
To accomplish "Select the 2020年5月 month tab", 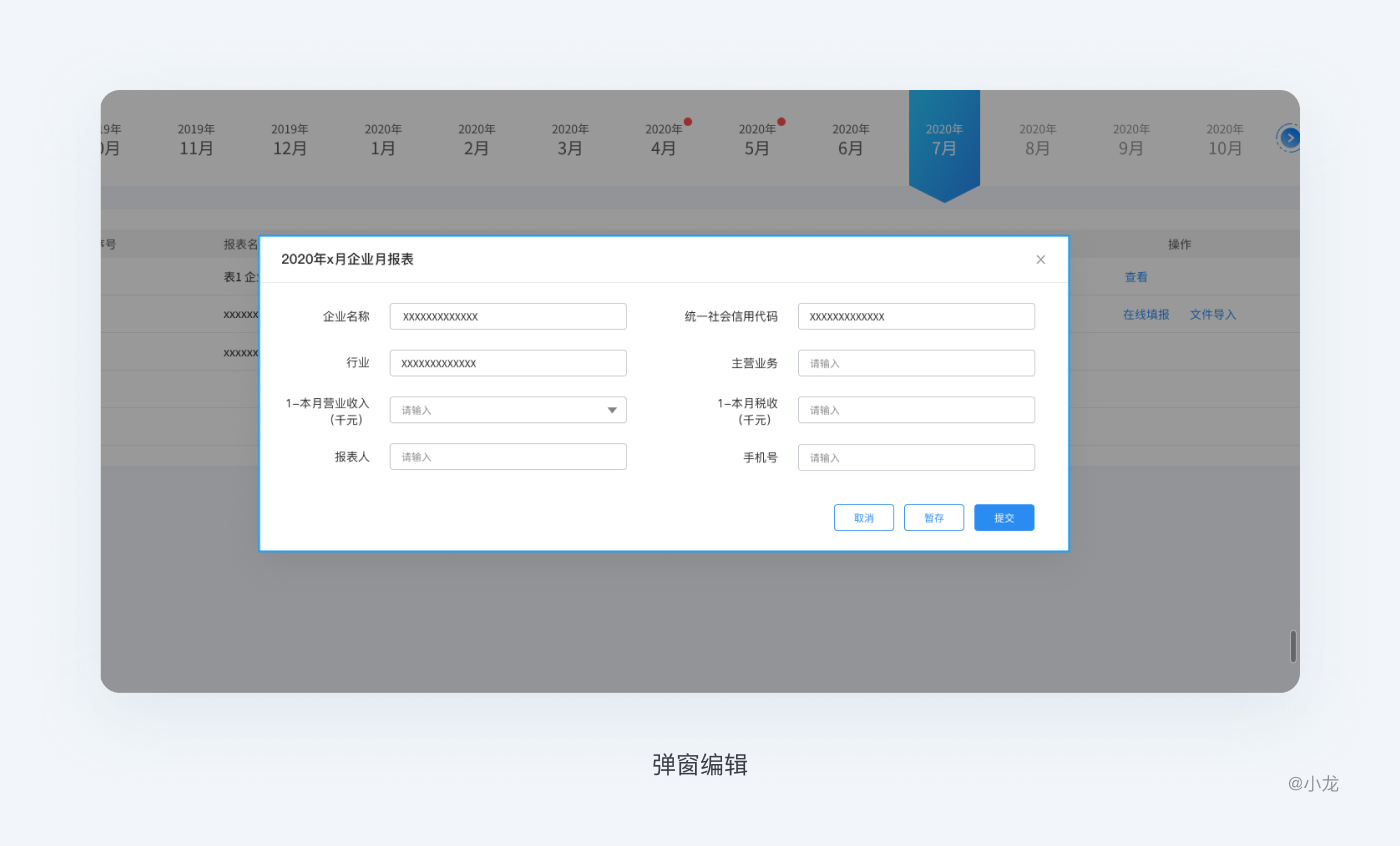I will coord(758,140).
